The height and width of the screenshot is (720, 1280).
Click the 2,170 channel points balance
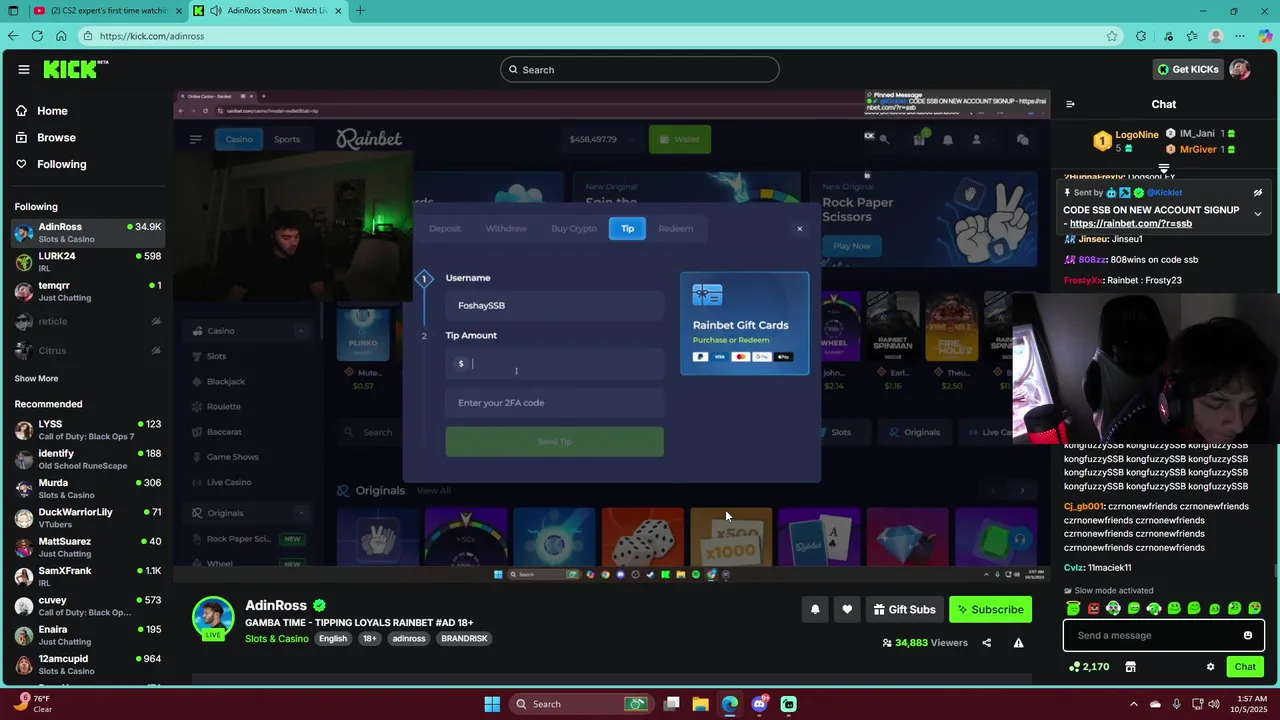pyautogui.click(x=1089, y=667)
